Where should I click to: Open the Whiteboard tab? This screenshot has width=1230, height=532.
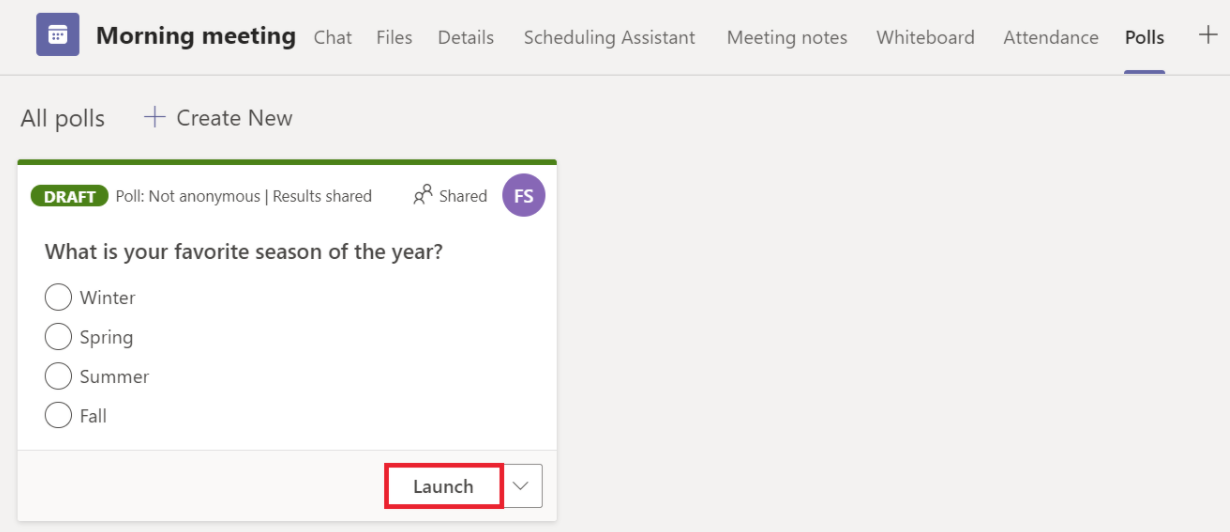coord(925,38)
